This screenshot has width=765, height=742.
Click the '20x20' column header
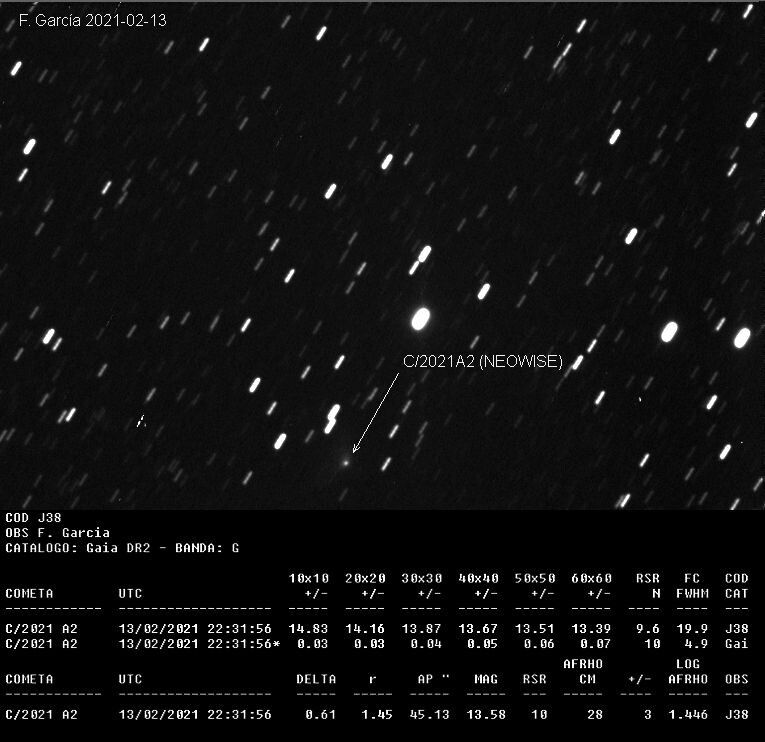[x=365, y=579]
